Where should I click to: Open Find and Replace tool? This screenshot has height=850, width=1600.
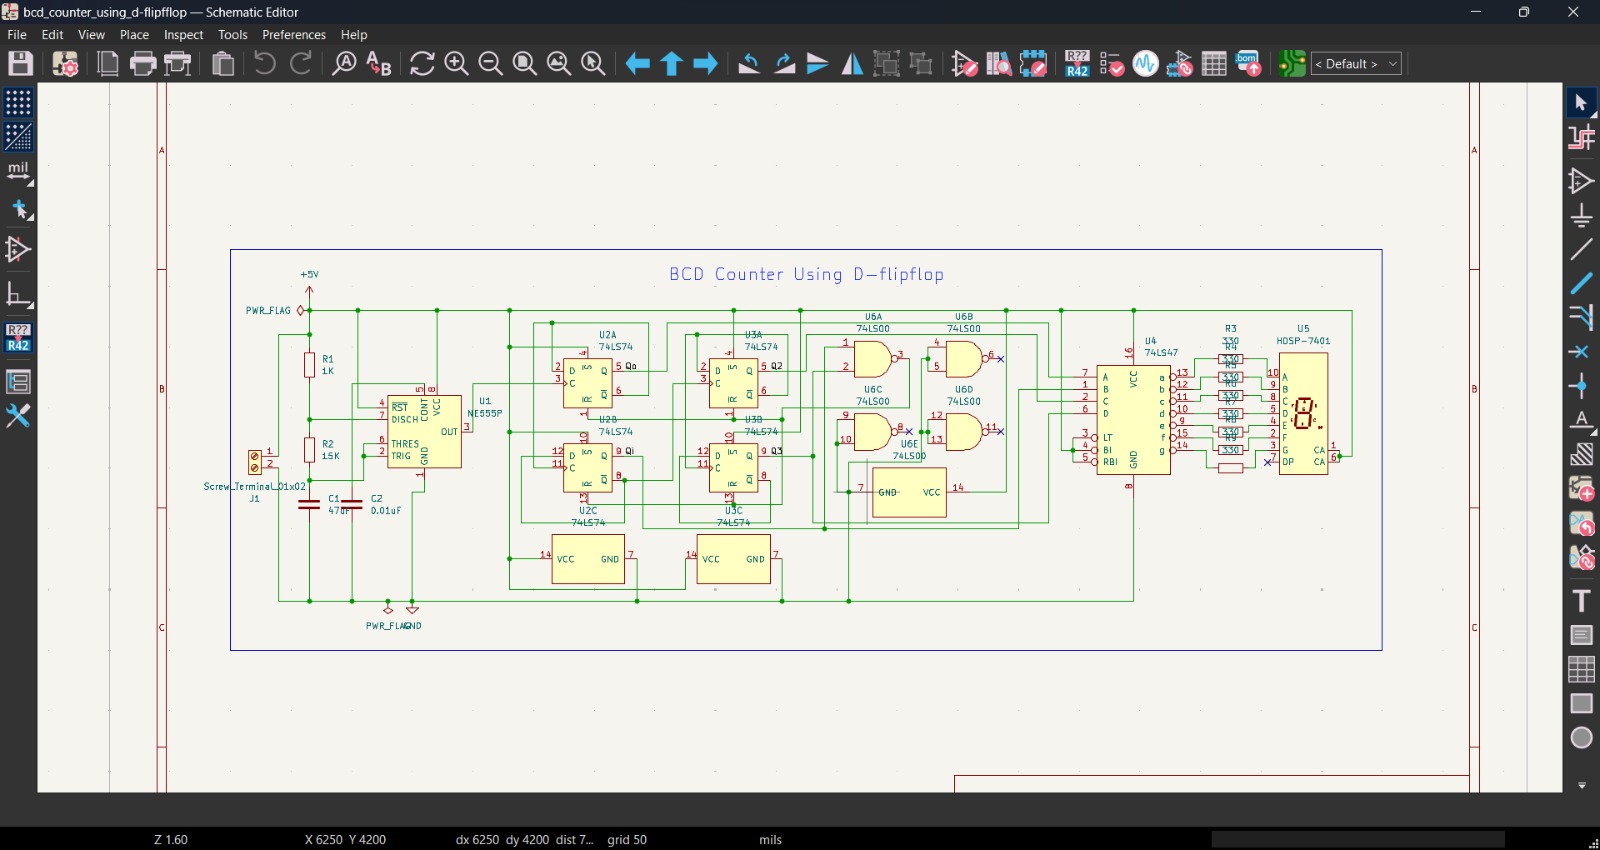pos(379,64)
